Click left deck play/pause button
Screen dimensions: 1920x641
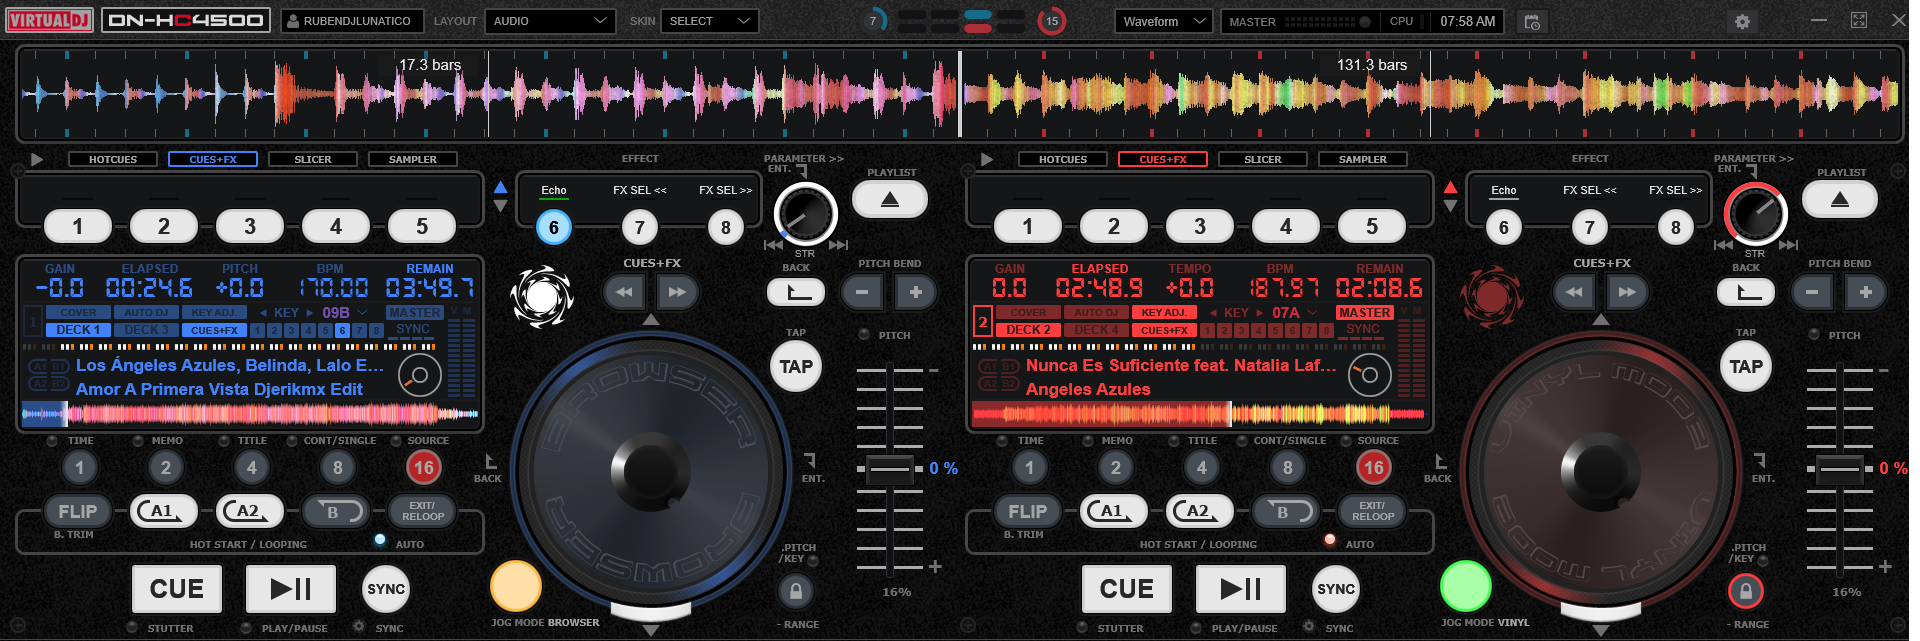coord(291,588)
